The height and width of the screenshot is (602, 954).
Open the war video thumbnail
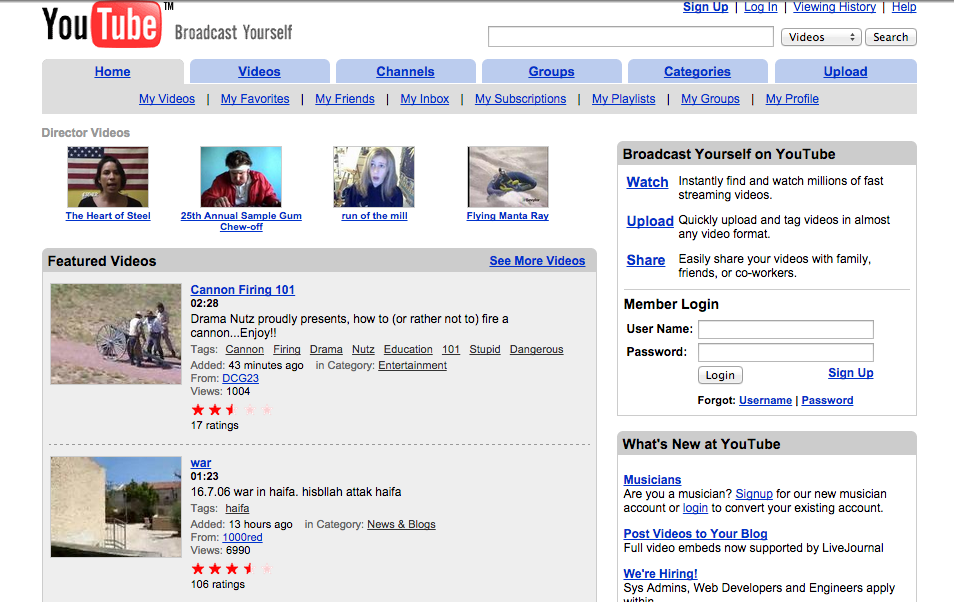[x=116, y=507]
